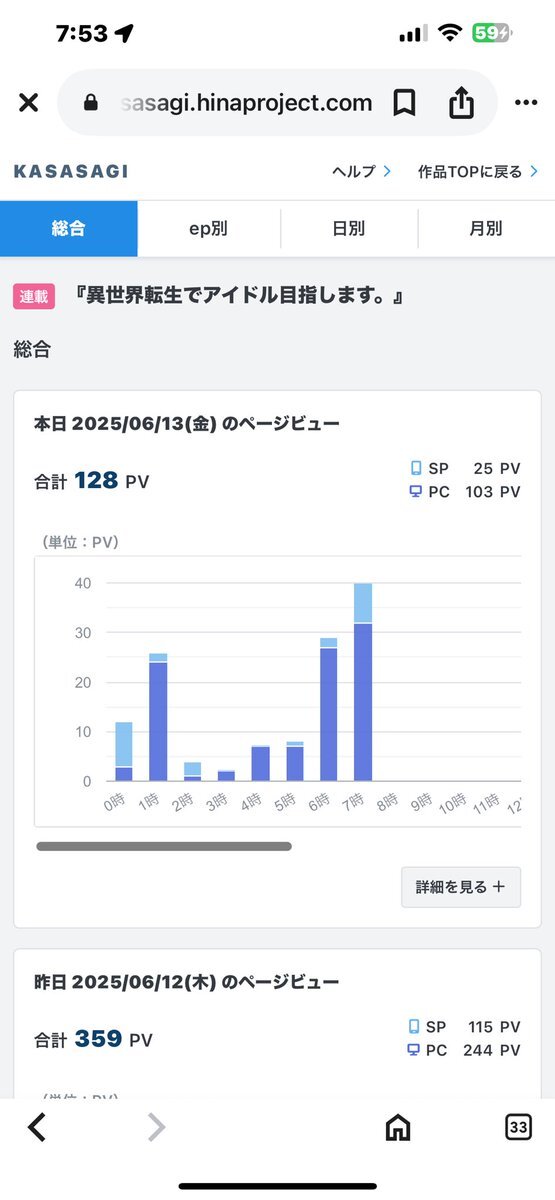Expand 詳細を見る + for today's pageviews
This screenshot has width=555, height=1200.
point(461,887)
